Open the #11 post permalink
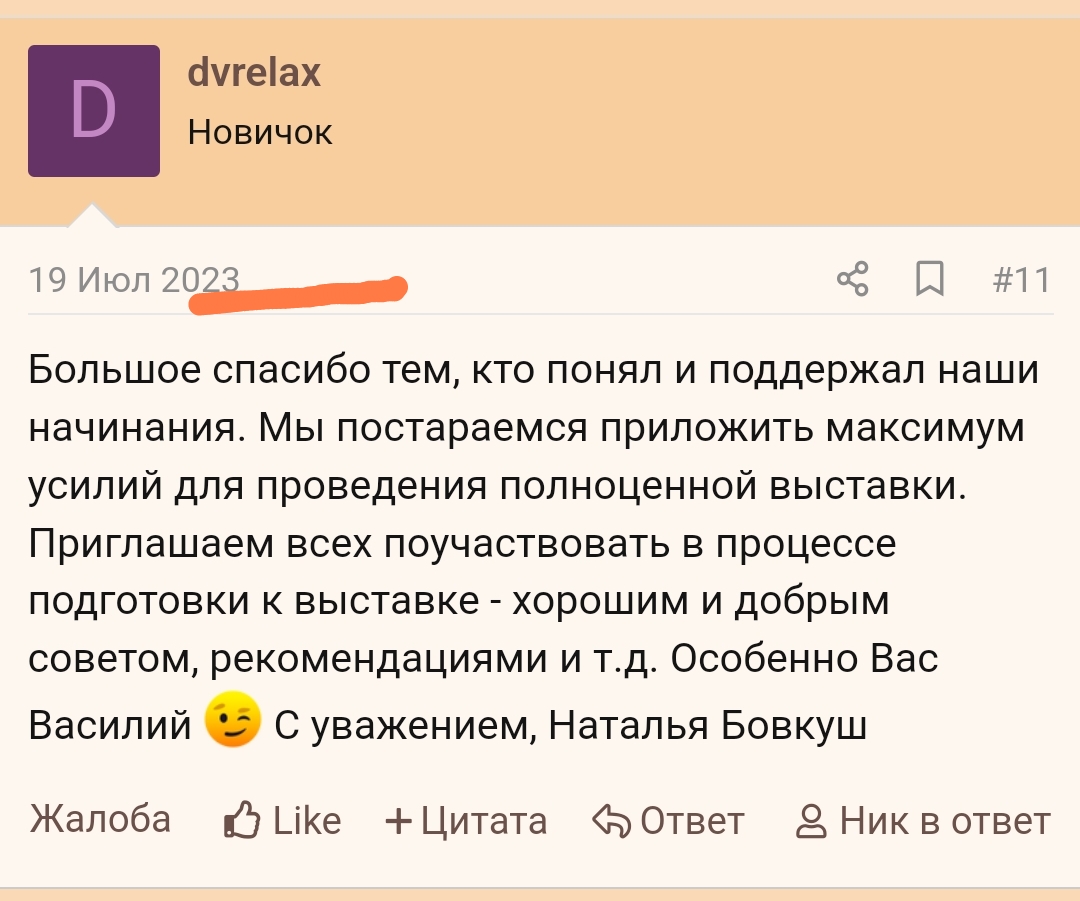Viewport: 1080px width, 901px height. click(1021, 281)
